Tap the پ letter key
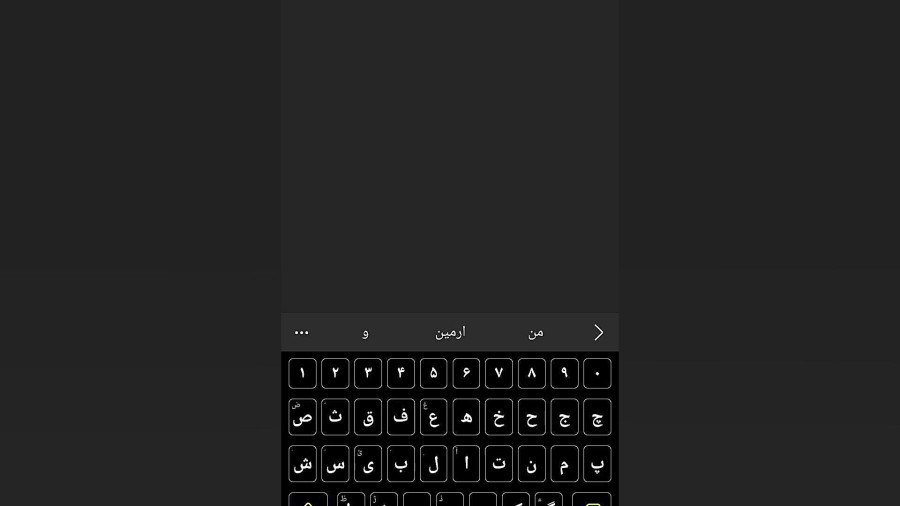The image size is (900, 506). [x=598, y=464]
